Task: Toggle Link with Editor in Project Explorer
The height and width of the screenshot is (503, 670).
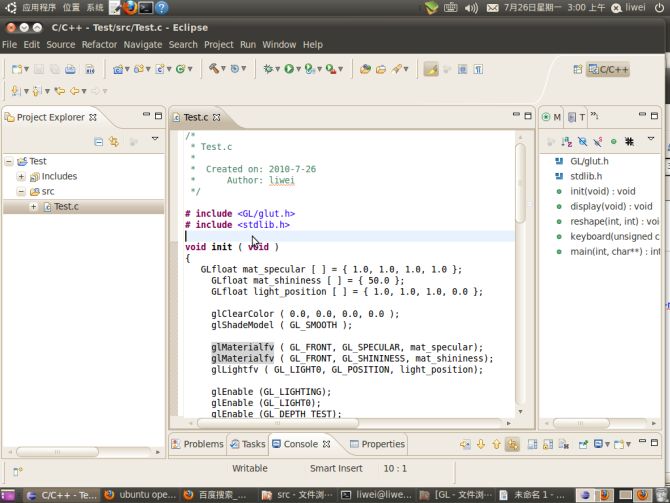Action: pyautogui.click(x=114, y=142)
